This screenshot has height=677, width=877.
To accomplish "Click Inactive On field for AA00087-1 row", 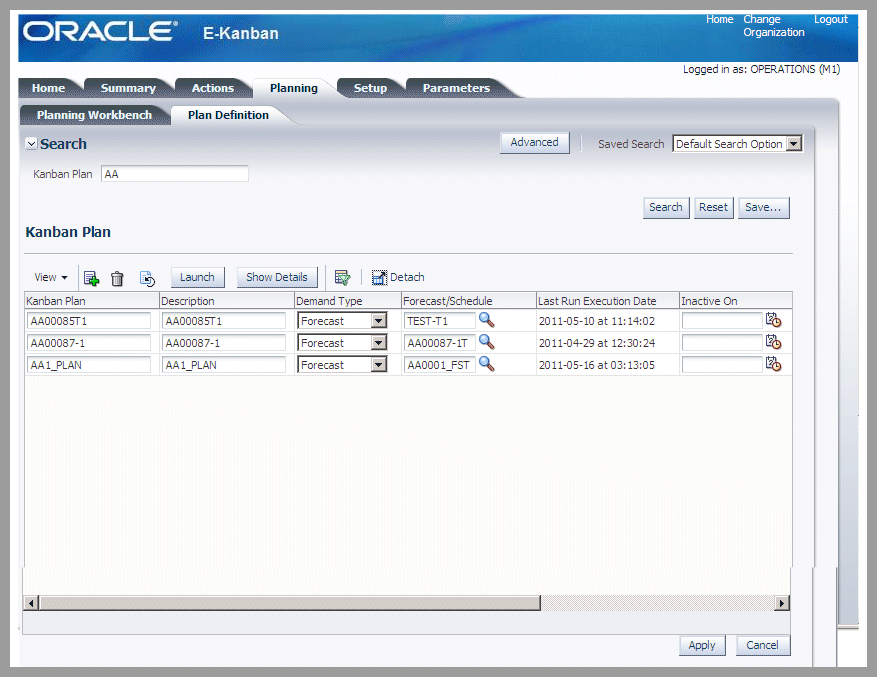I will pyautogui.click(x=722, y=343).
